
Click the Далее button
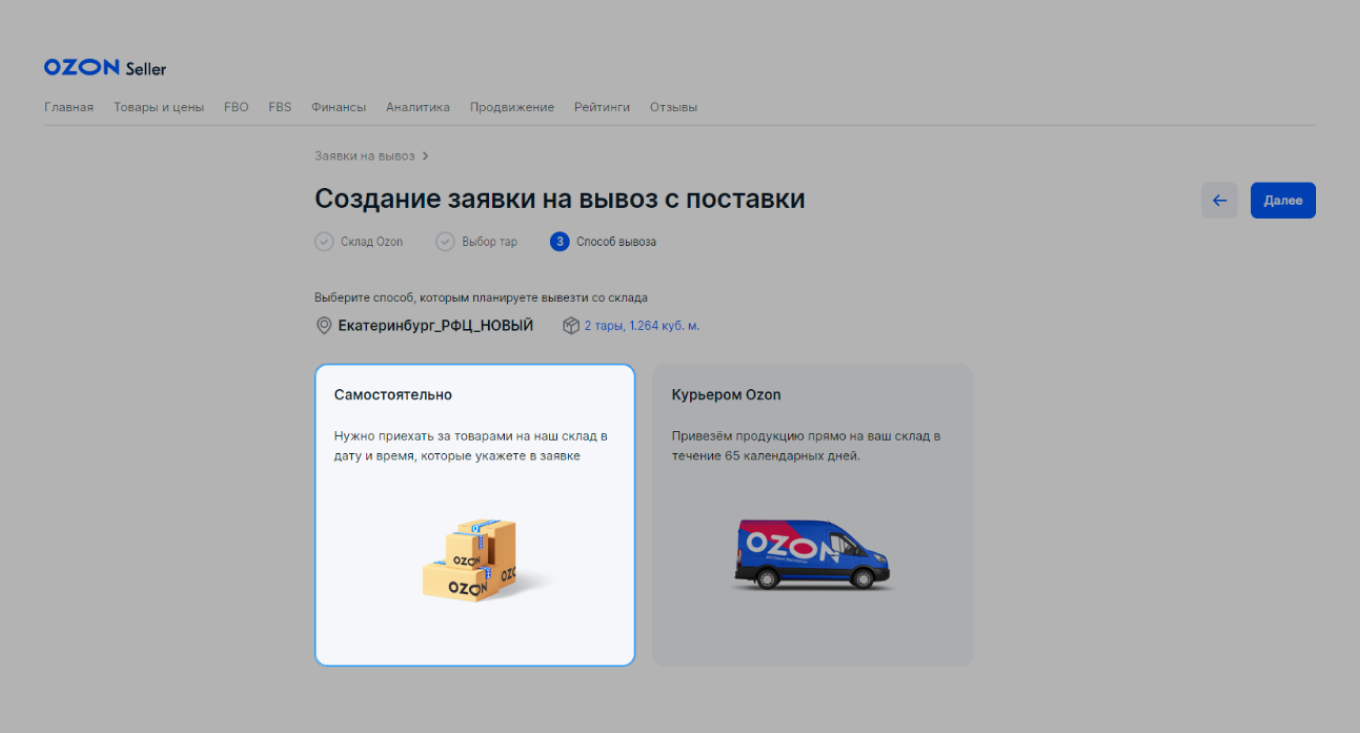point(1283,200)
